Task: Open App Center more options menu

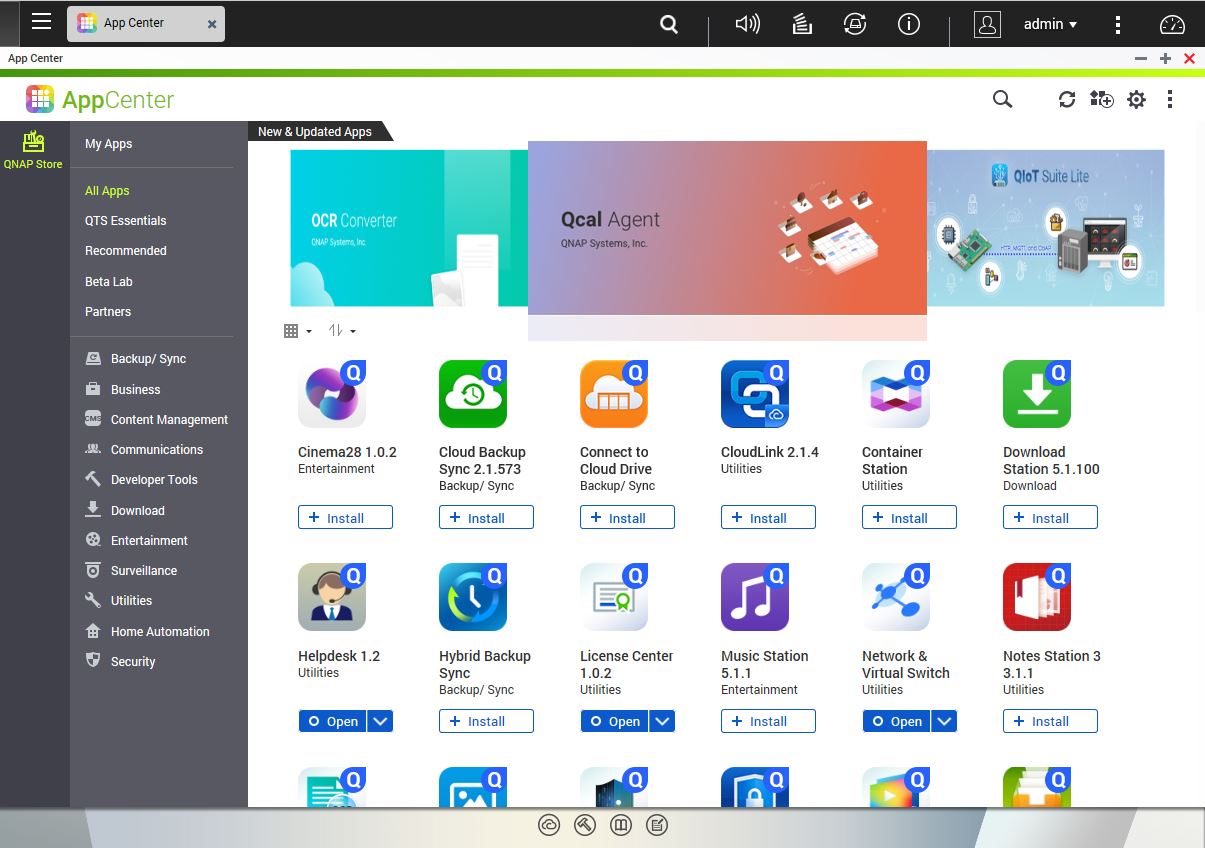Action: click(1169, 99)
